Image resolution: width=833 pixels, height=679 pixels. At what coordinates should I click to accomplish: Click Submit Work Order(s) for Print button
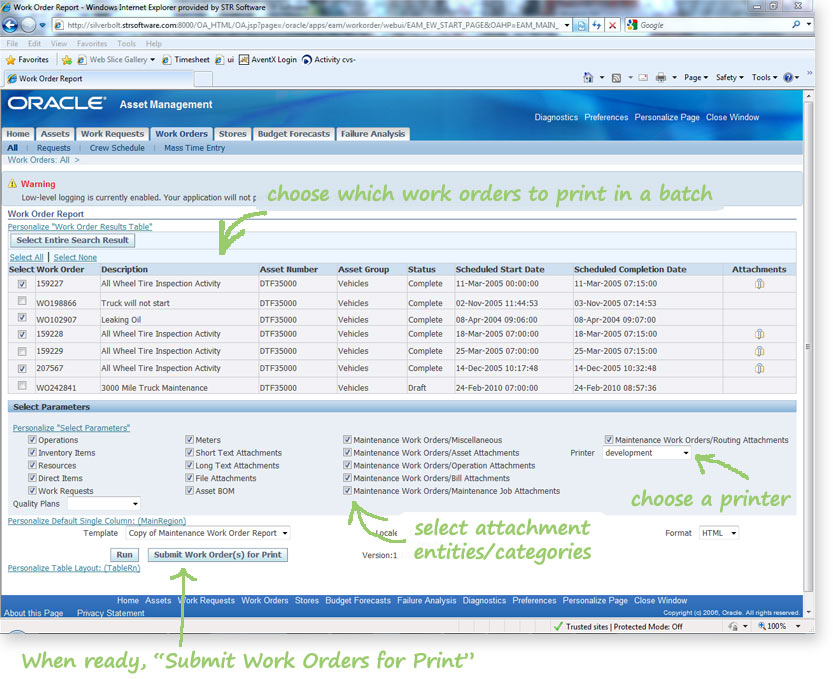(x=218, y=555)
